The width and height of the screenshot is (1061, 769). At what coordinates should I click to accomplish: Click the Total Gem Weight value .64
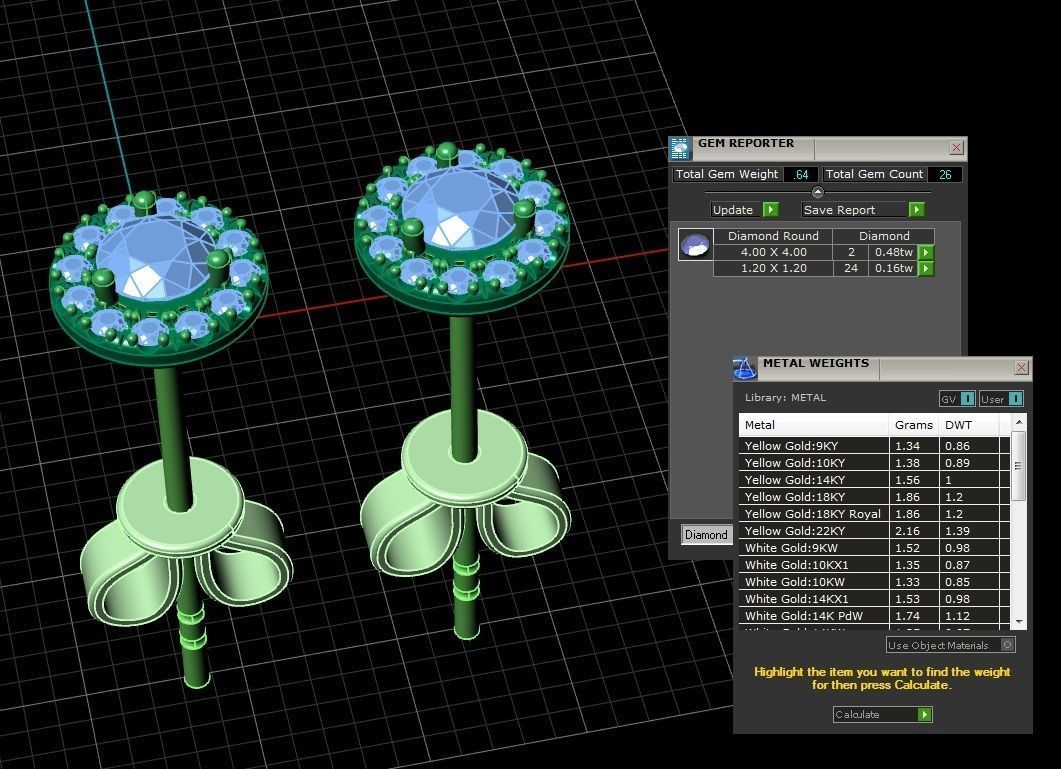[800, 175]
